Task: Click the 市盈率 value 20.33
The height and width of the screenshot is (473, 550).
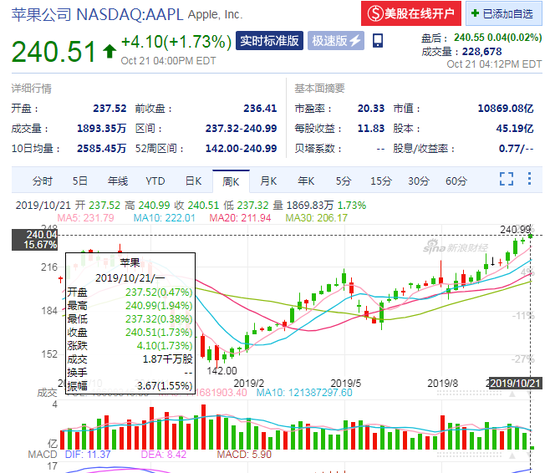Action: [x=371, y=108]
